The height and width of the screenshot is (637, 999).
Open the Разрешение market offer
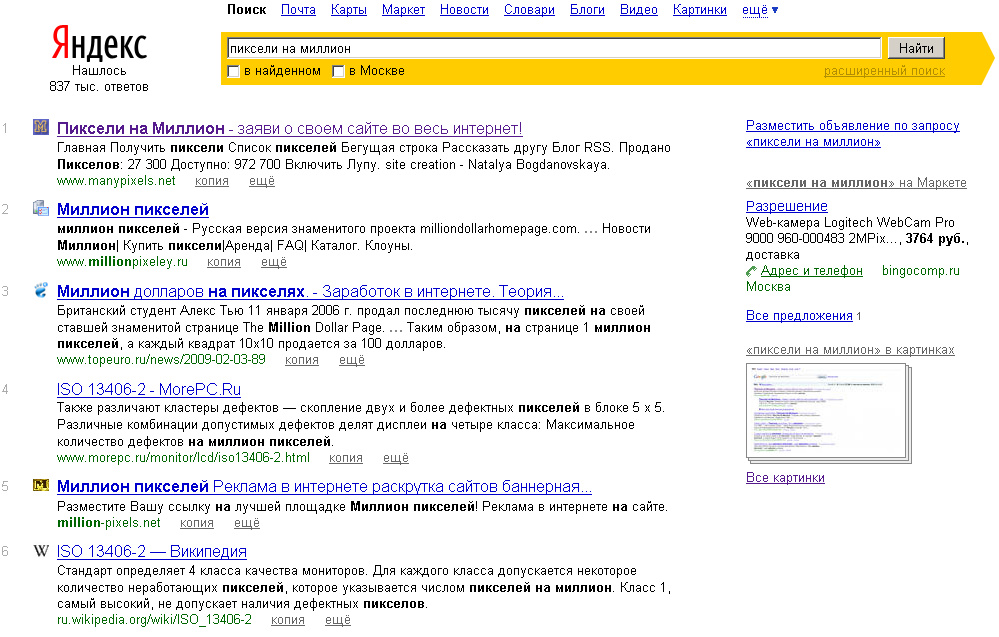787,206
